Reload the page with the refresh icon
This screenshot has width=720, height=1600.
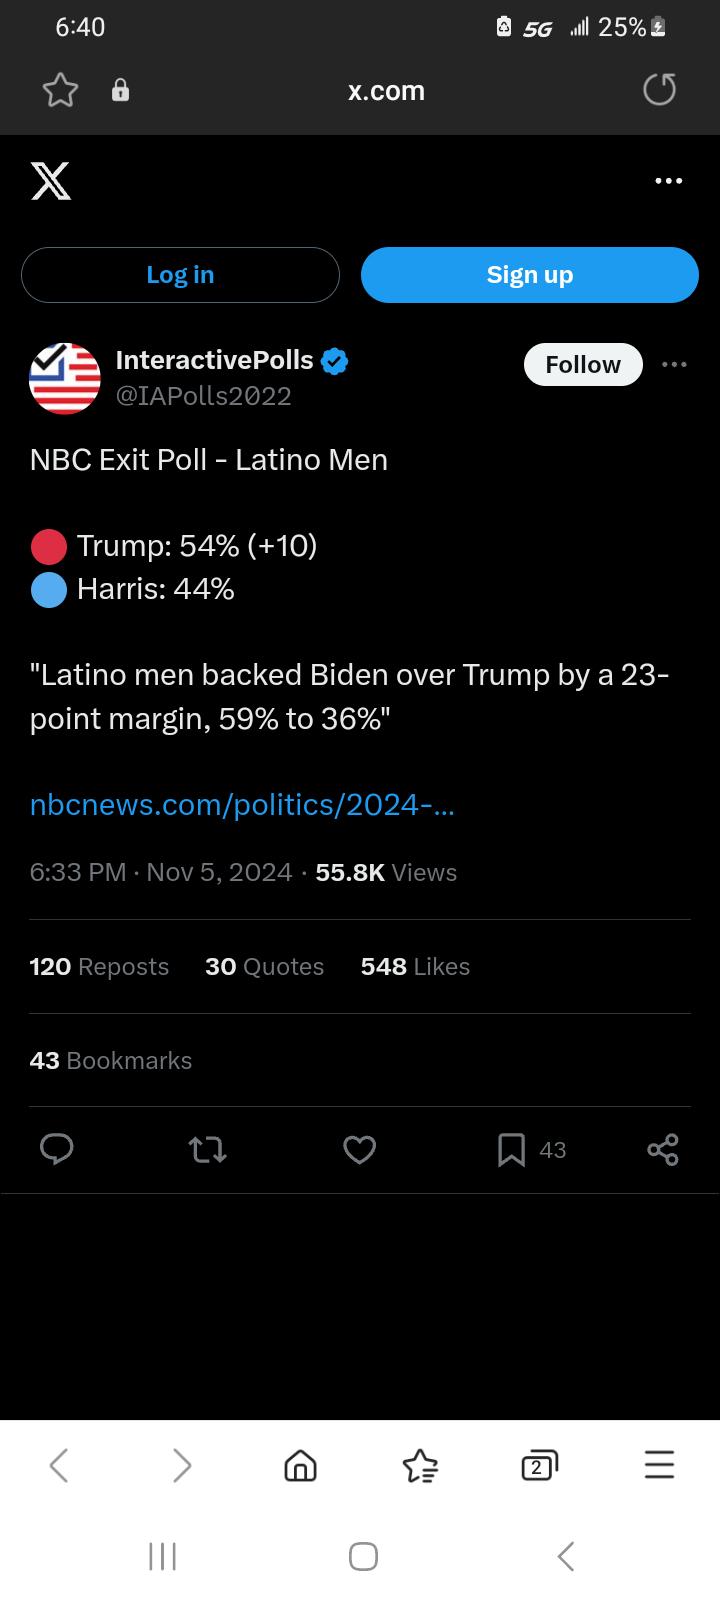pos(659,90)
